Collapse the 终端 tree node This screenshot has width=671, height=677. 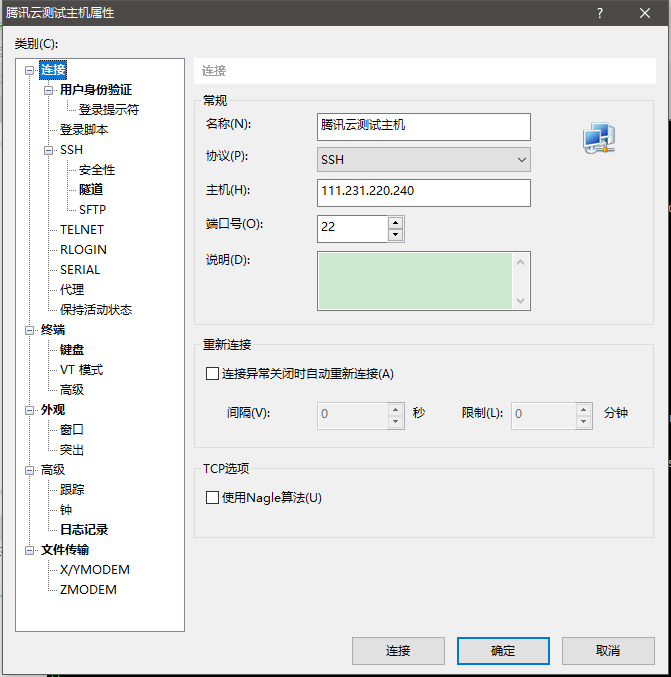pos(29,330)
